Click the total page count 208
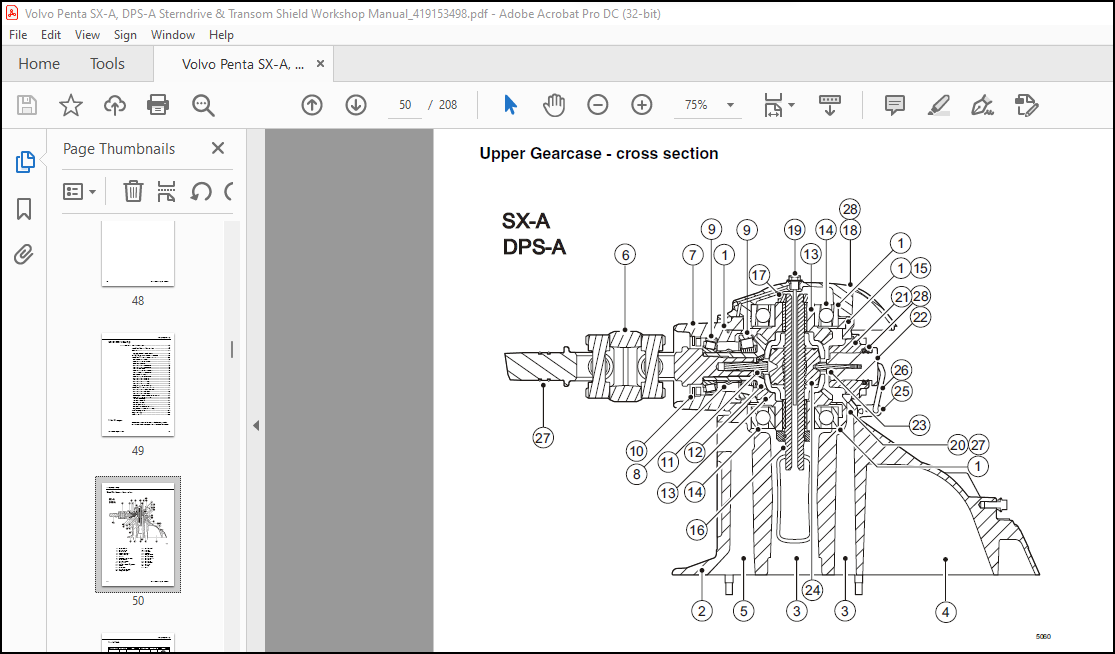The width and height of the screenshot is (1115, 654). tap(448, 105)
